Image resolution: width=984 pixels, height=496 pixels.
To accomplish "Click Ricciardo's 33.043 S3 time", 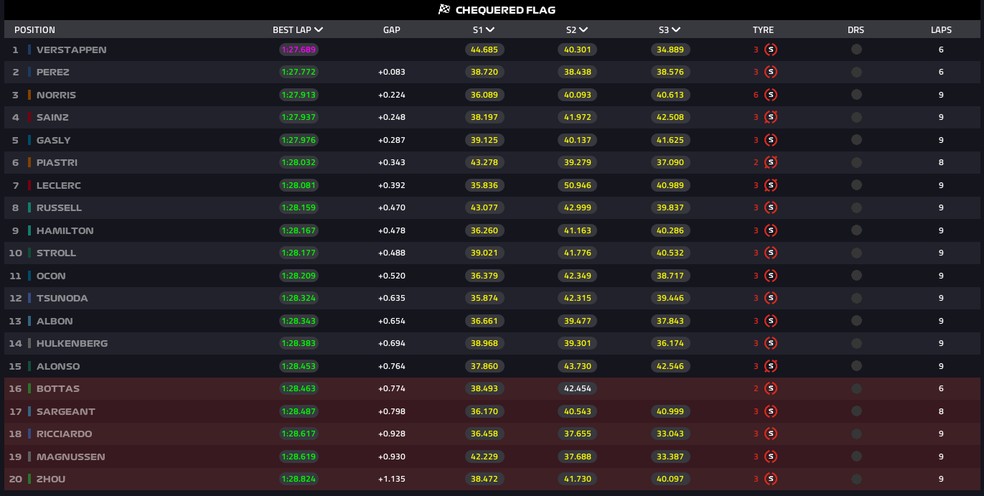I will [670, 434].
